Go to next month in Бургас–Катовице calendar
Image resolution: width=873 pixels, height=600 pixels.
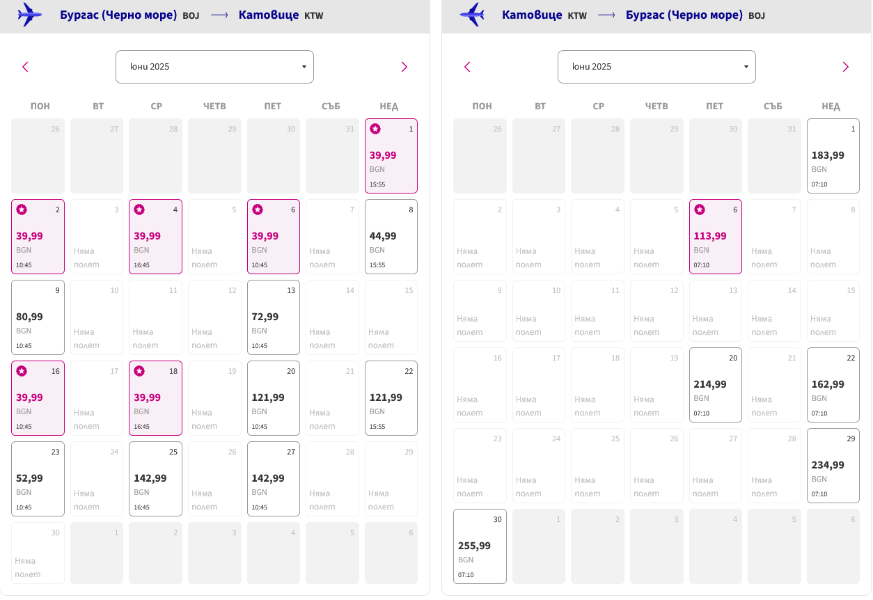point(404,67)
